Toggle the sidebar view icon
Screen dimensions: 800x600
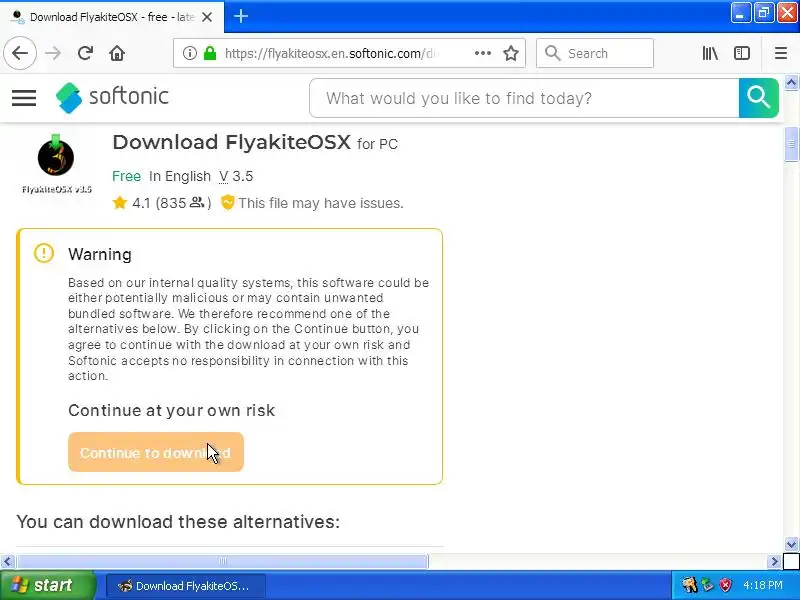pos(742,53)
